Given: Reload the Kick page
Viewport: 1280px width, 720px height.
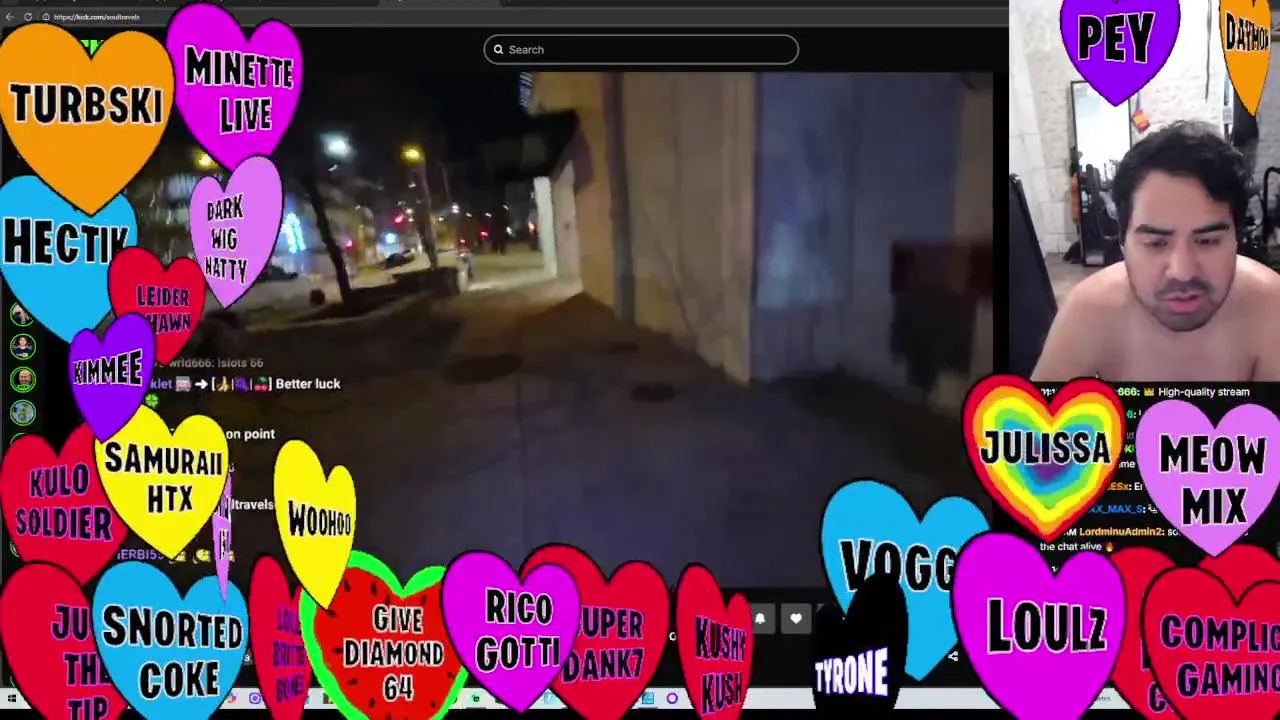Looking at the screenshot, I should click(x=27, y=17).
